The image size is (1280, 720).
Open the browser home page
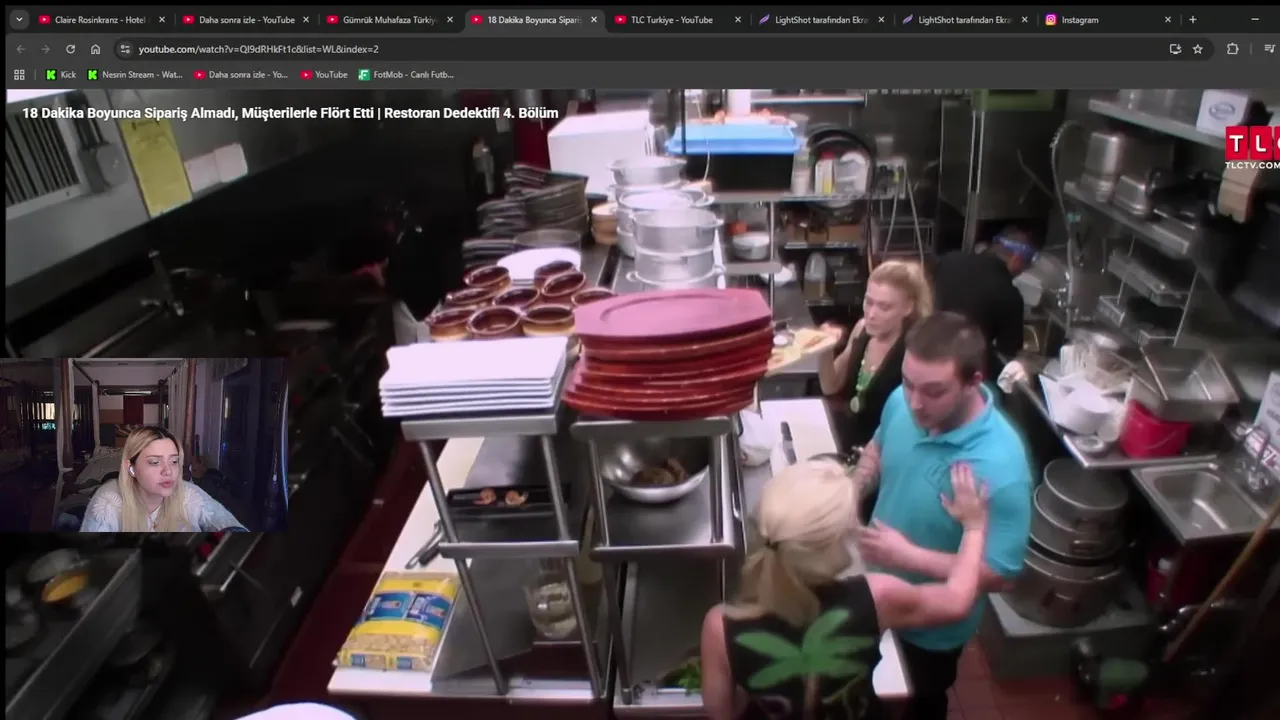pyautogui.click(x=95, y=49)
